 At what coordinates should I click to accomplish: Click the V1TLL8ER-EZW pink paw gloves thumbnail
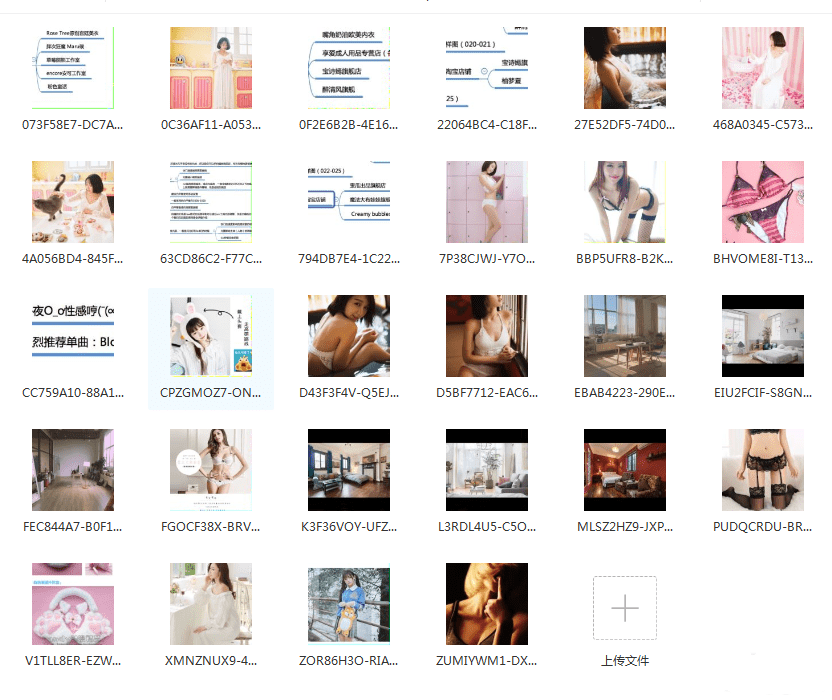73,604
